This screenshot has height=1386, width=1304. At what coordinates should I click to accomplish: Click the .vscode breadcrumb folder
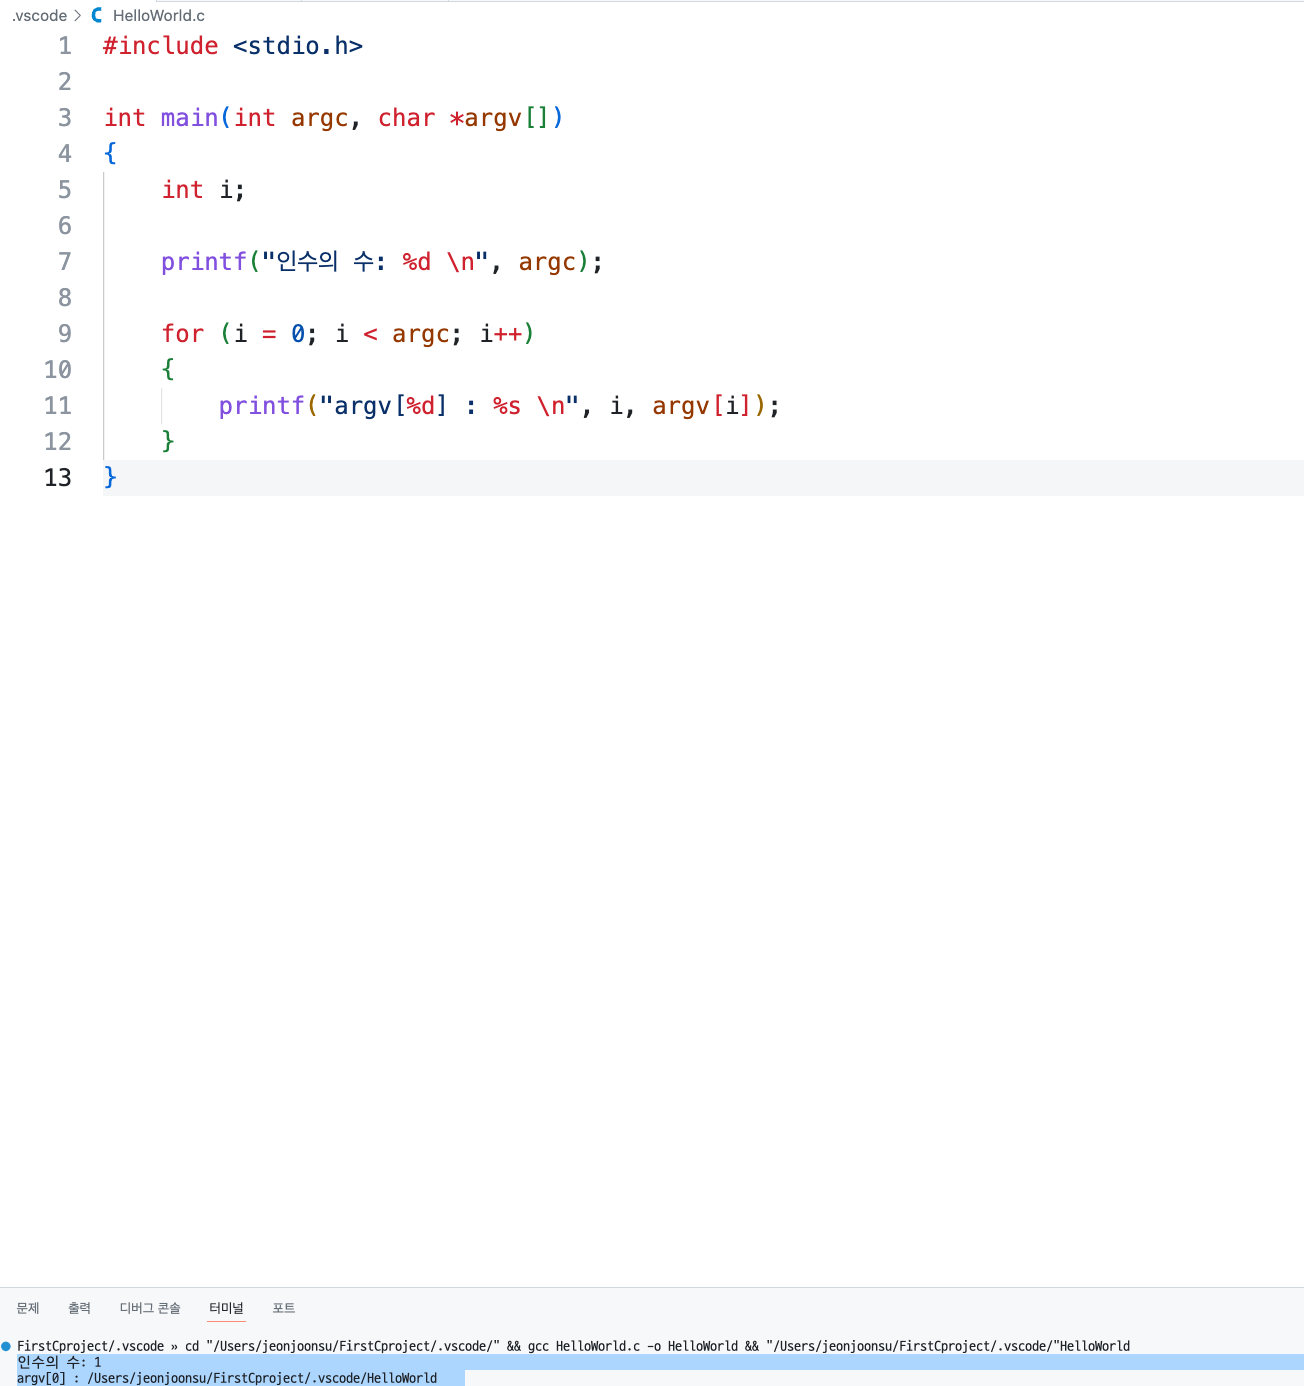tap(40, 16)
